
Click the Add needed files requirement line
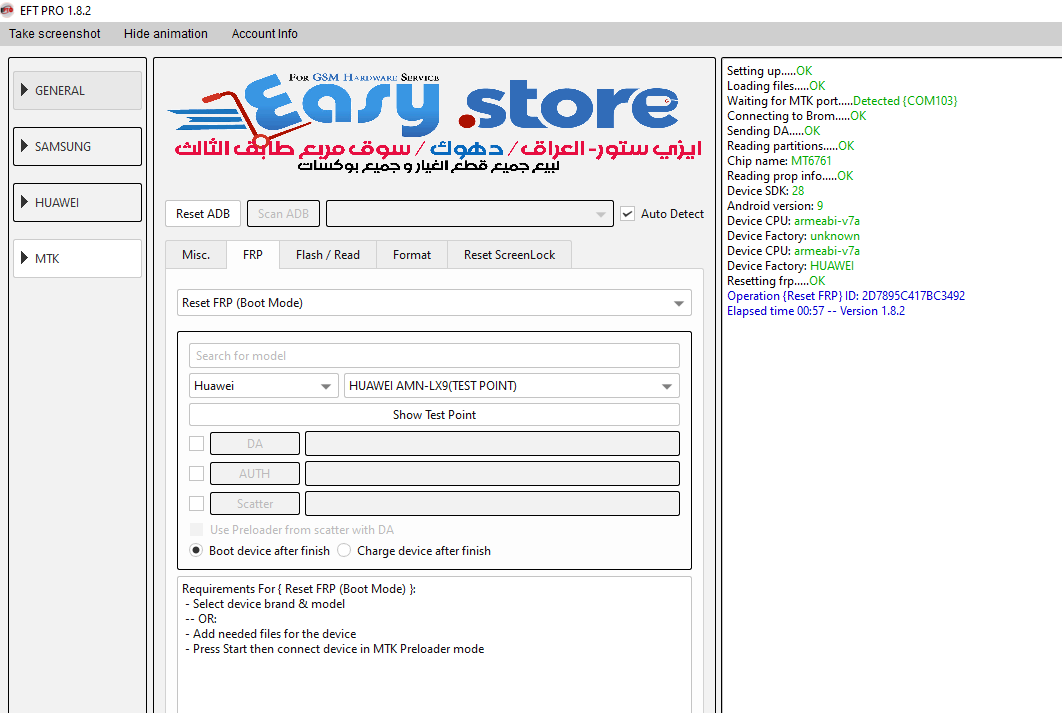click(270, 634)
